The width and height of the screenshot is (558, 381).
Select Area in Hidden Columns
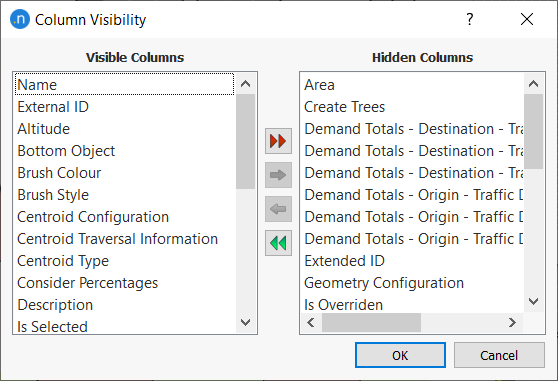(413, 85)
